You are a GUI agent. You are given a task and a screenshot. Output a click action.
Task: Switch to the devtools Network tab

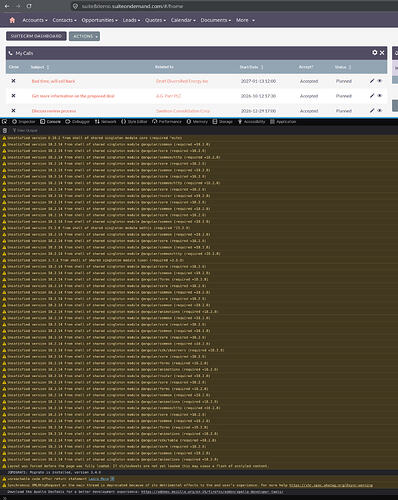[x=105, y=122]
